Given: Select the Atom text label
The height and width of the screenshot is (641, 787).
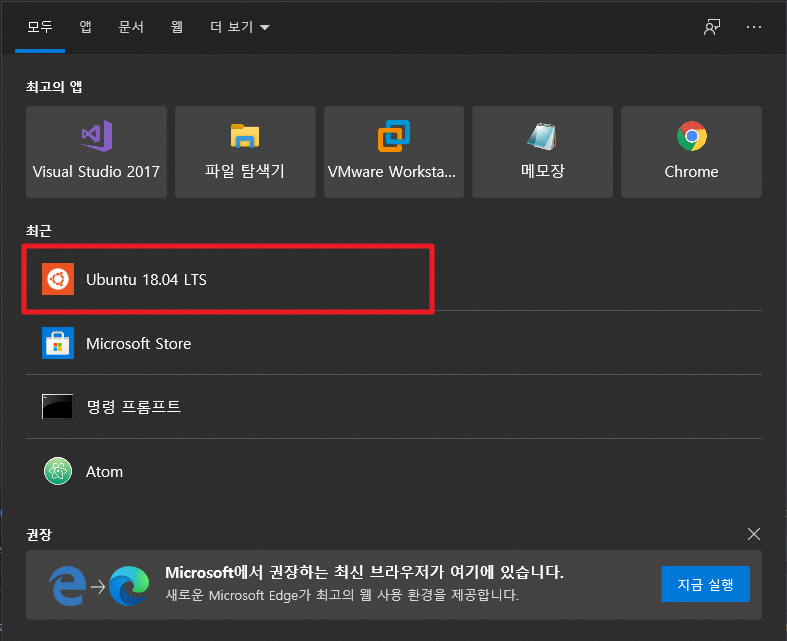Looking at the screenshot, I should tap(104, 472).
